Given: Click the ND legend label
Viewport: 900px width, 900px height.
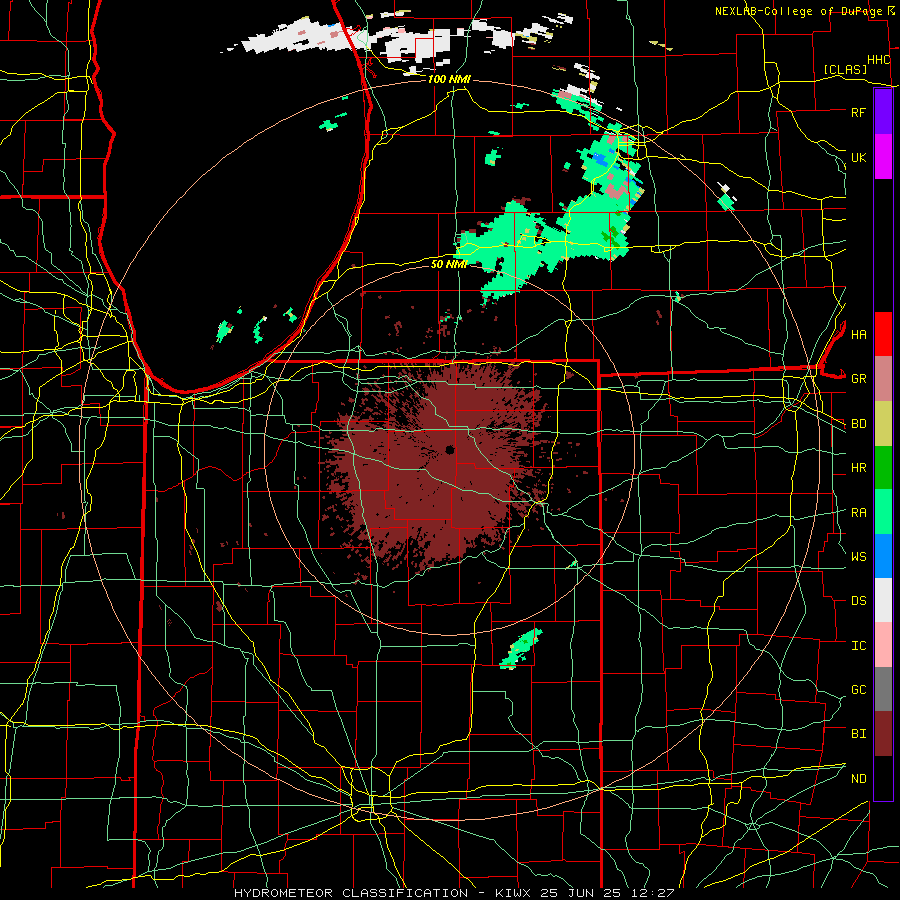Looking at the screenshot, I should [x=858, y=779].
